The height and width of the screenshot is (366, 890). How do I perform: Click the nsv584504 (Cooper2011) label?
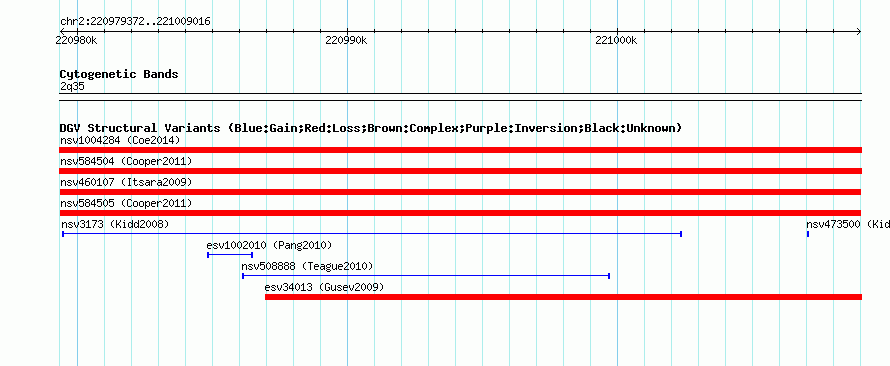click(x=126, y=161)
